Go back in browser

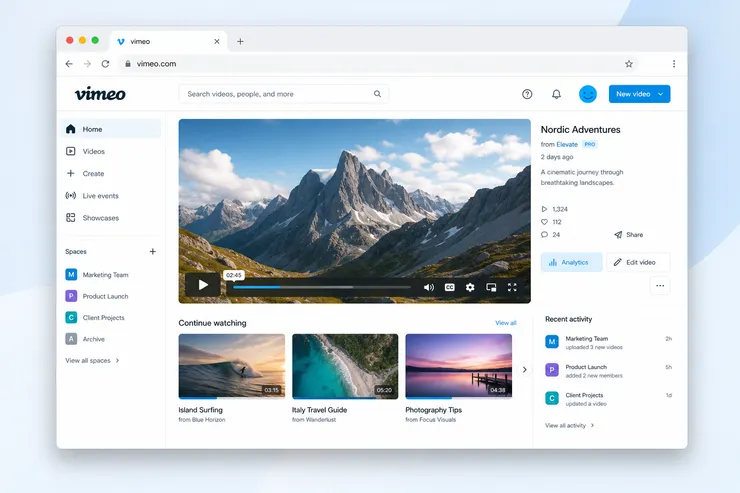pos(69,64)
